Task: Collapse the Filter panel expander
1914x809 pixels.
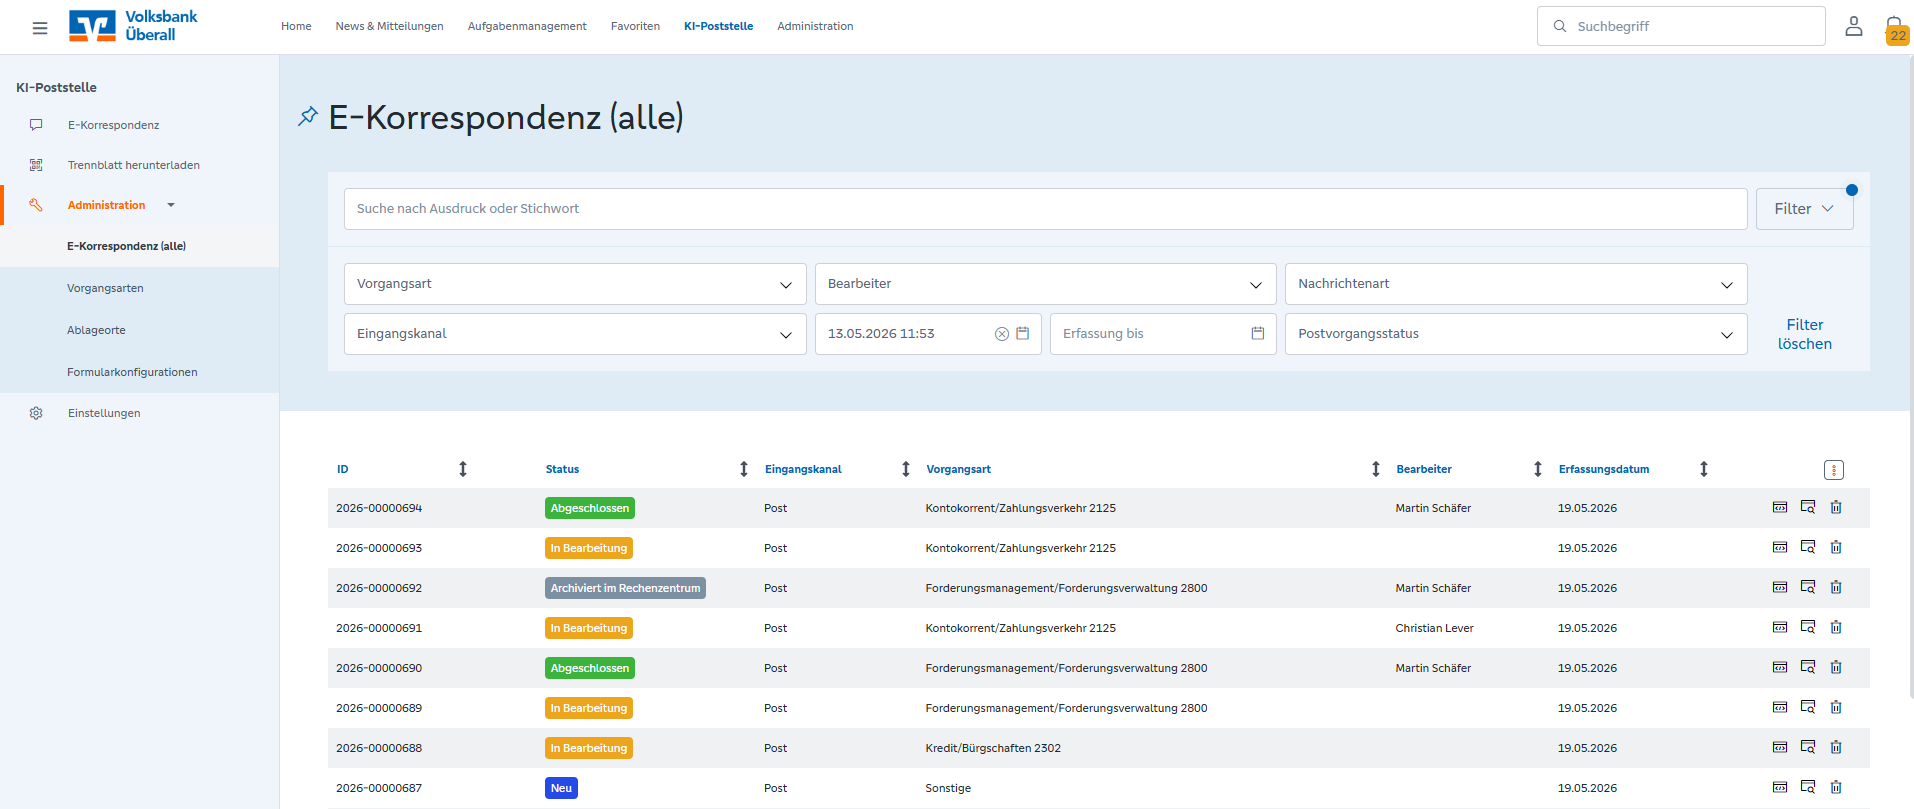Action: [x=1804, y=209]
